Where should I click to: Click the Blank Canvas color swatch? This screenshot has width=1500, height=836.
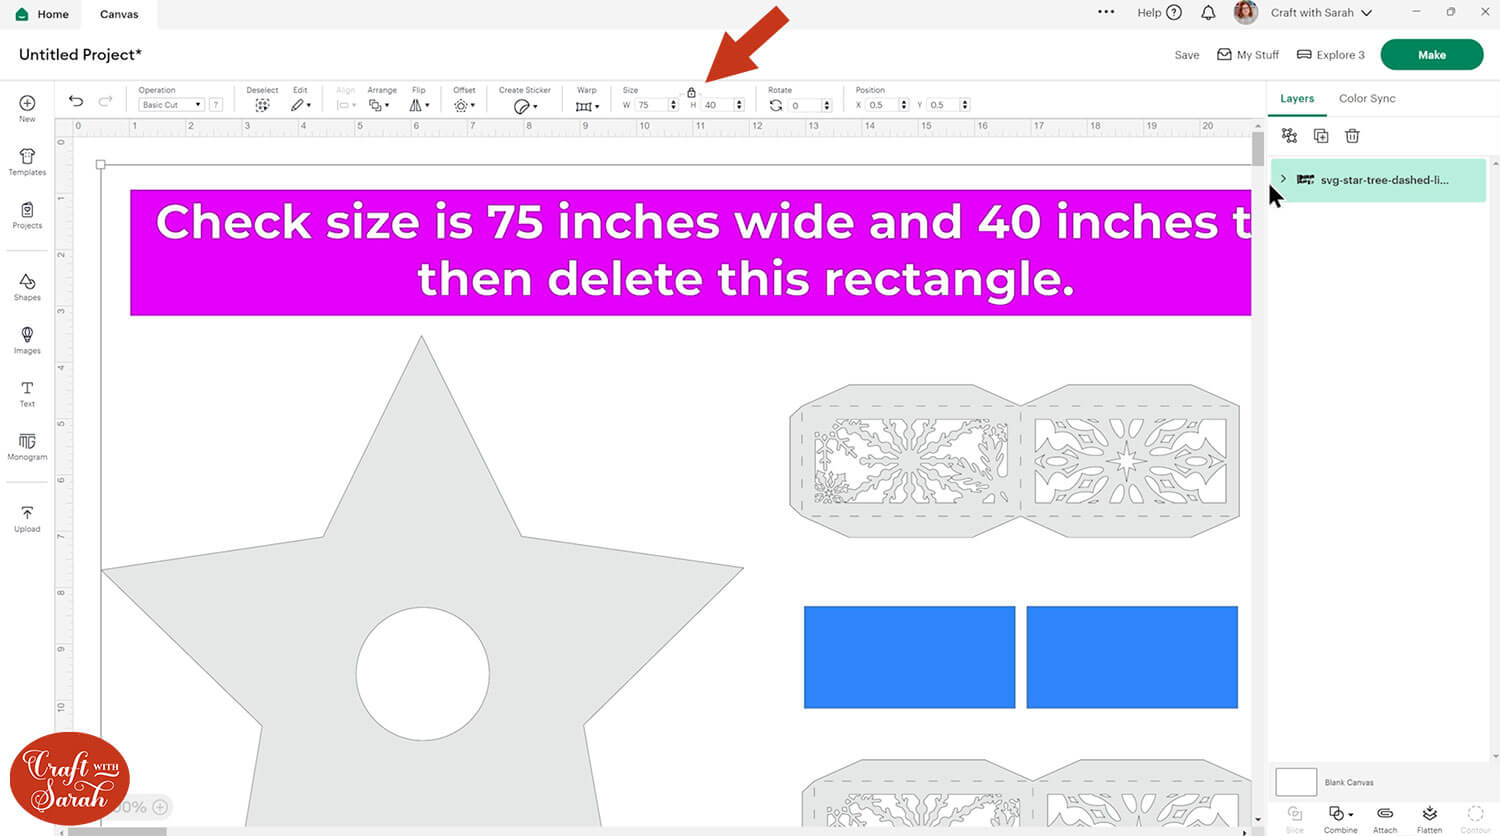point(1295,782)
